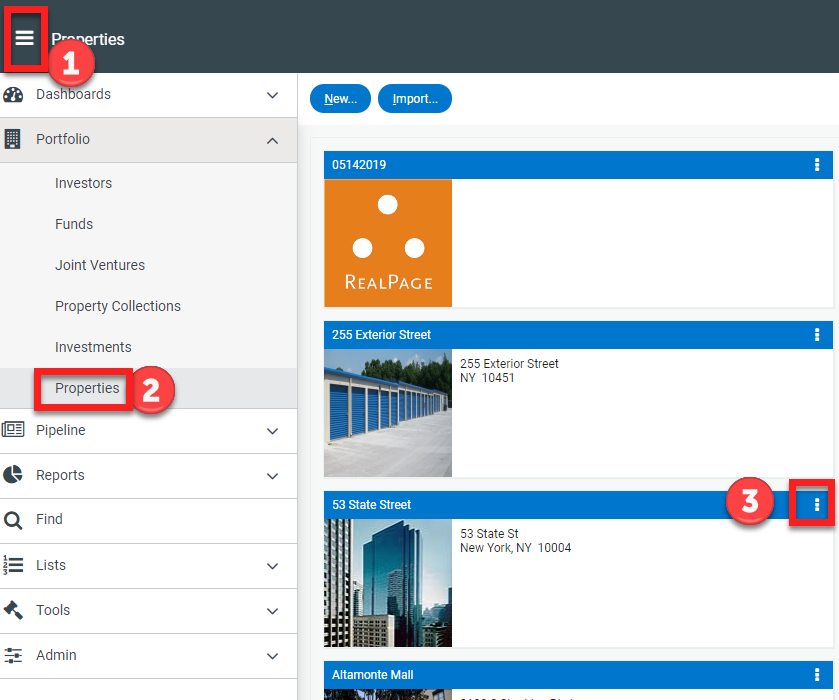The width and height of the screenshot is (839, 700).
Task: Click the Reports pie chart icon
Action: 13,475
